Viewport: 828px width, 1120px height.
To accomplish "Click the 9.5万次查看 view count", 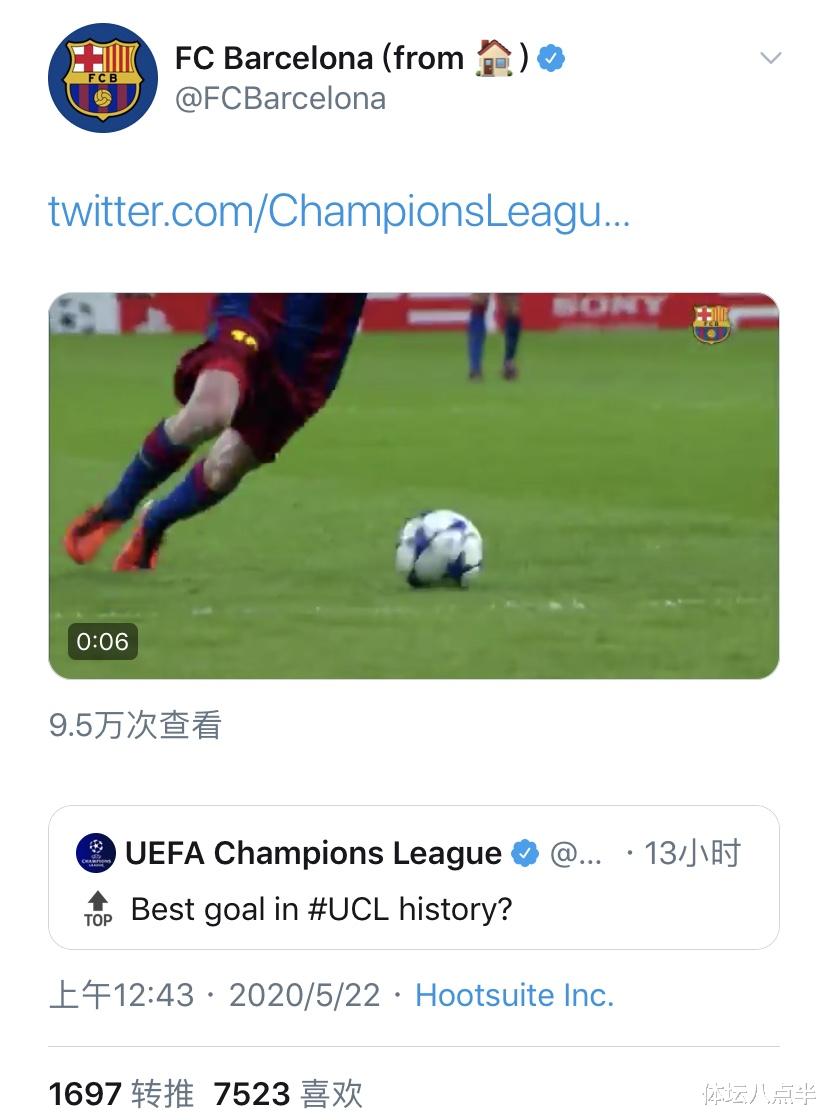I will click(x=135, y=725).
